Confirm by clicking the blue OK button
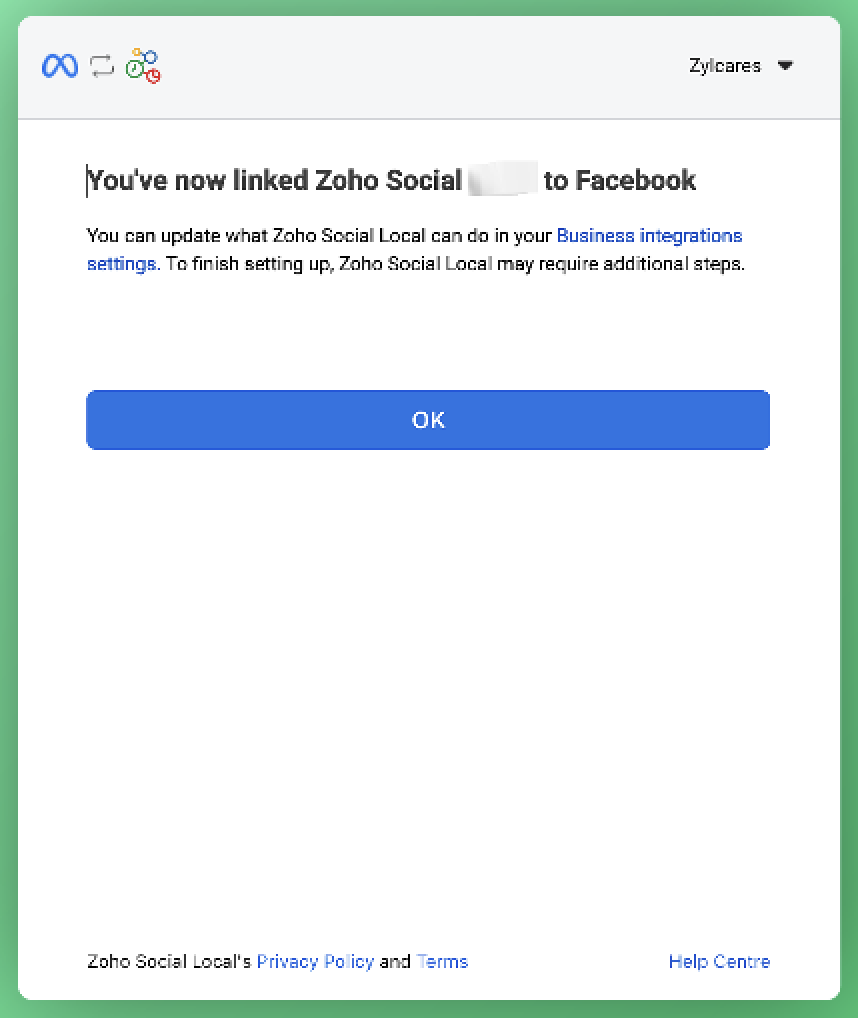 (x=428, y=420)
